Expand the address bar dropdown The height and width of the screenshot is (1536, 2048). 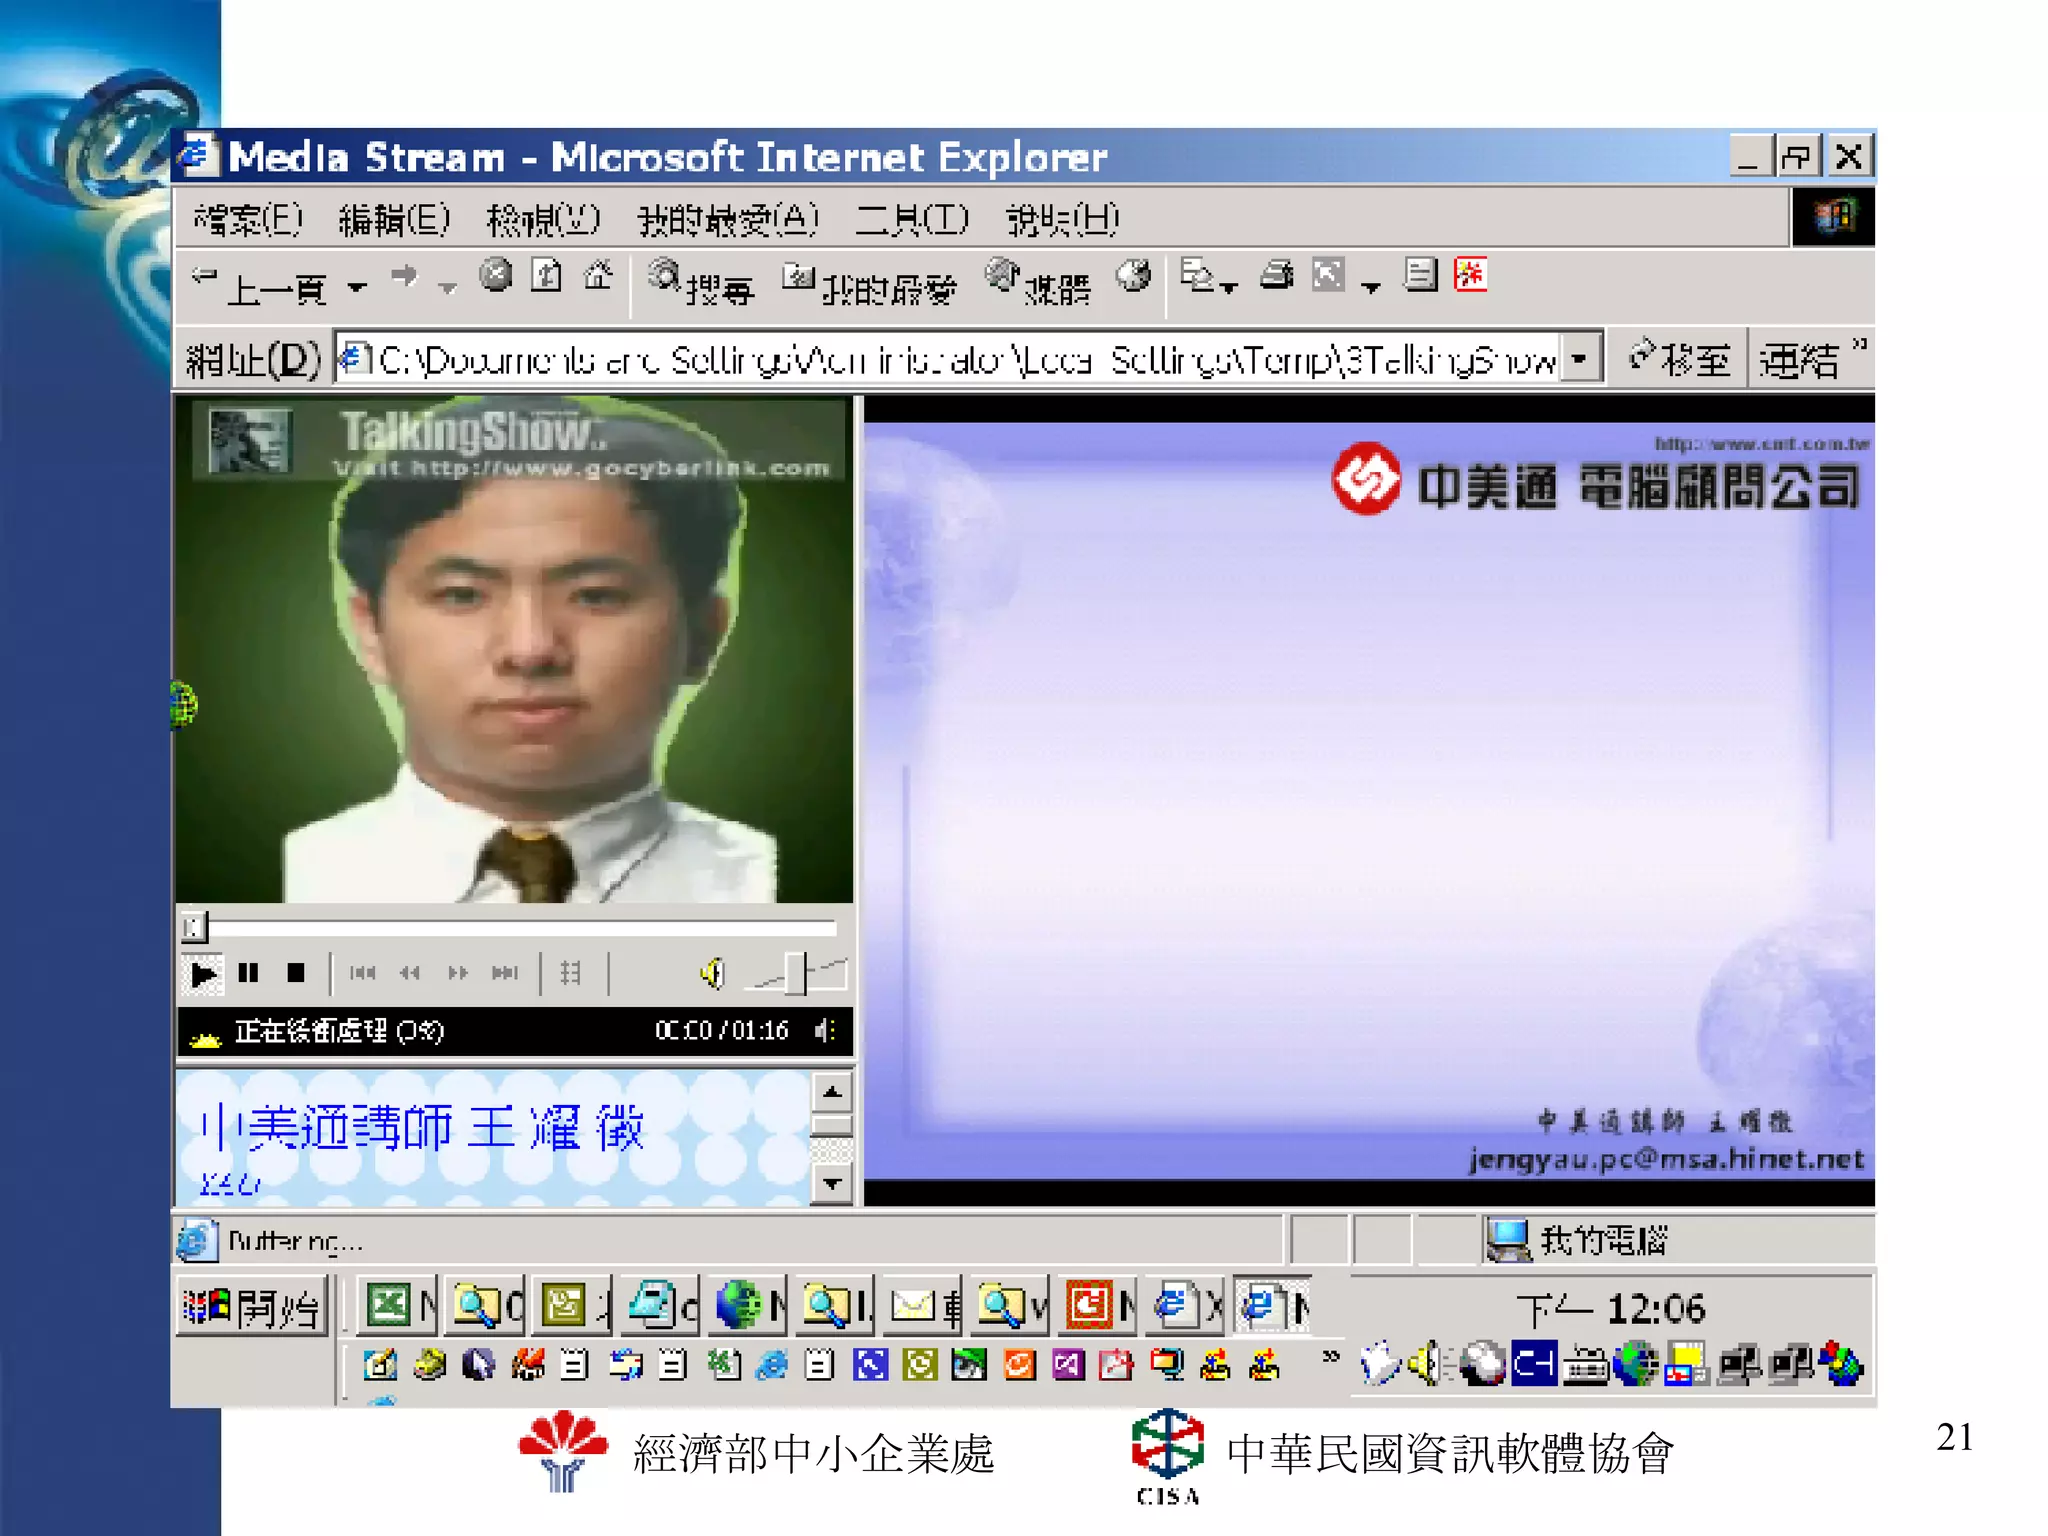[x=1579, y=358]
